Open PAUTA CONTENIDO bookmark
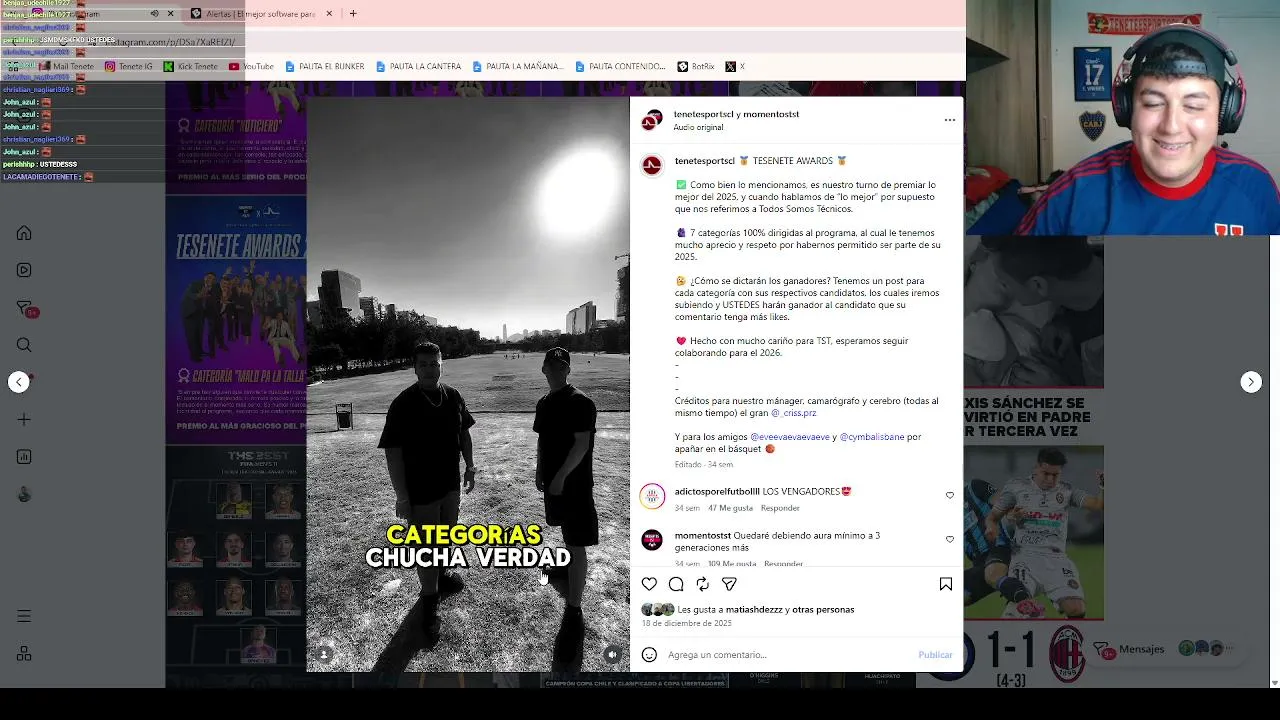The image size is (1280, 720). tap(620, 67)
